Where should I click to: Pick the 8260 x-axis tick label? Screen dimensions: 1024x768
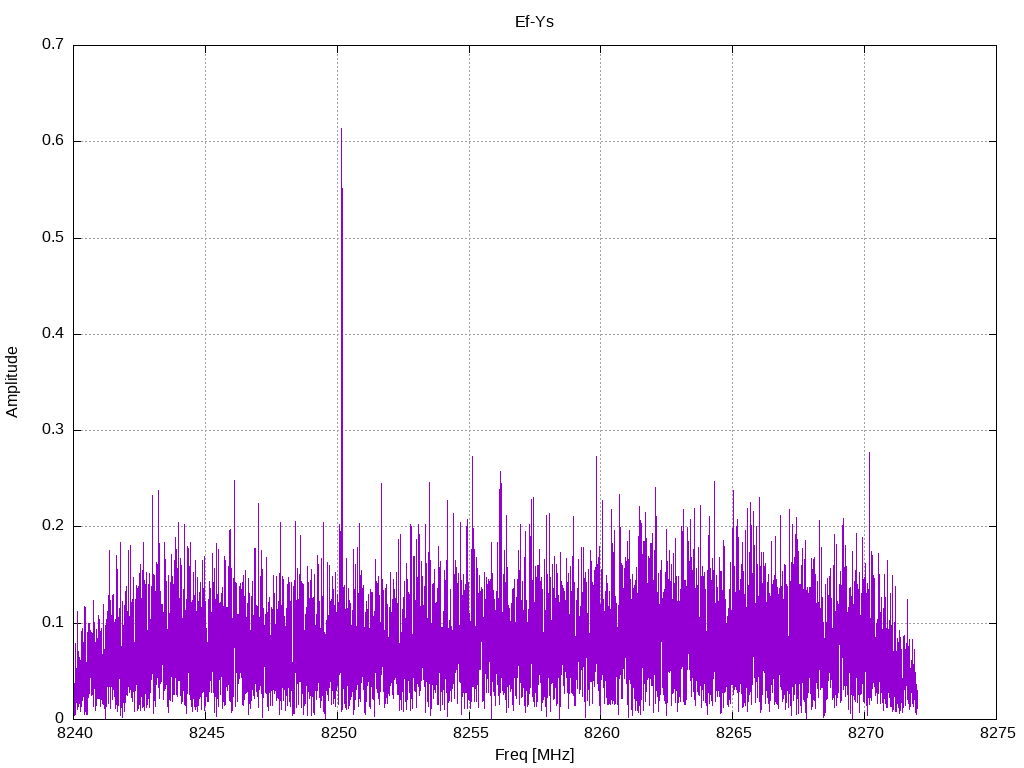tap(600, 735)
